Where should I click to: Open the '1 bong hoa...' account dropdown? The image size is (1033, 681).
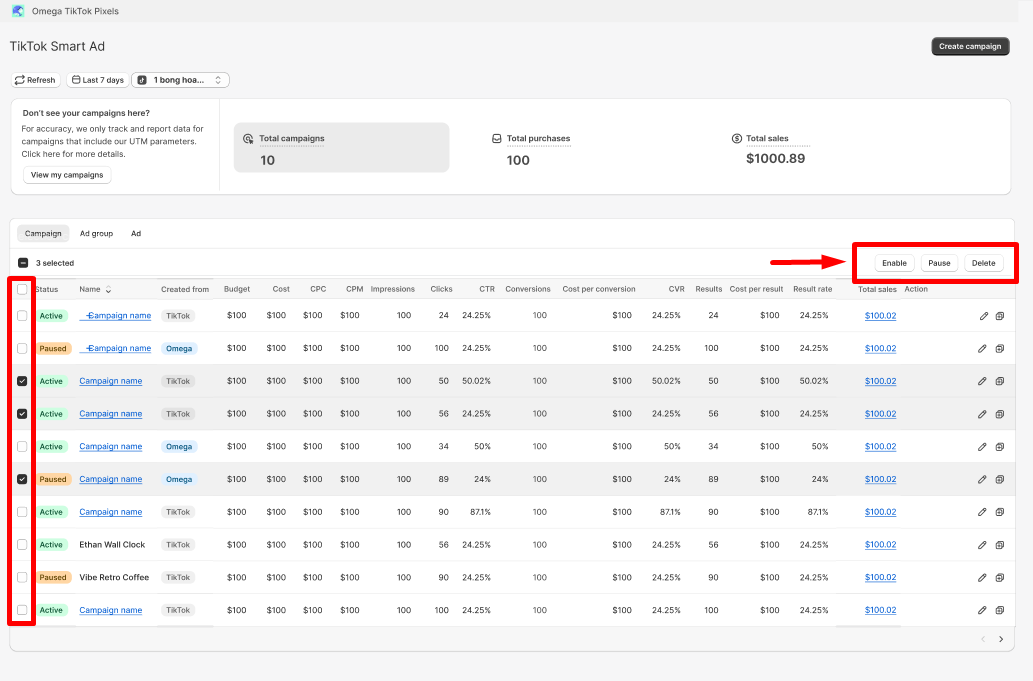pyautogui.click(x=180, y=80)
